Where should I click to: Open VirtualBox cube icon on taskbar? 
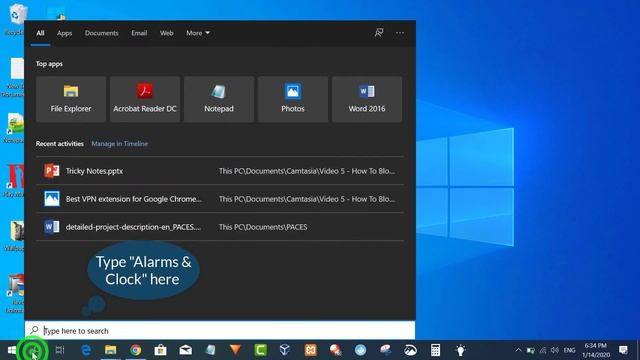tap(285, 350)
